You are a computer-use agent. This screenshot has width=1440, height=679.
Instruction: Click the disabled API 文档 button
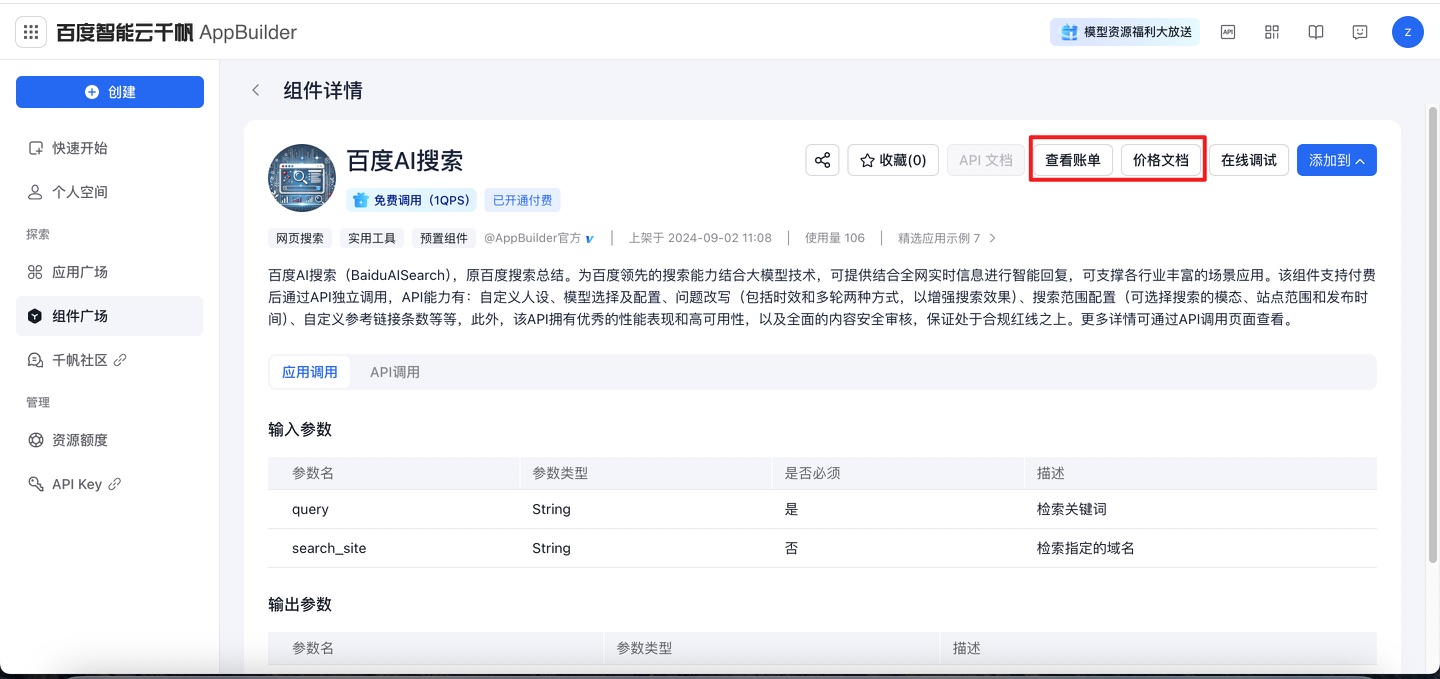pos(985,160)
